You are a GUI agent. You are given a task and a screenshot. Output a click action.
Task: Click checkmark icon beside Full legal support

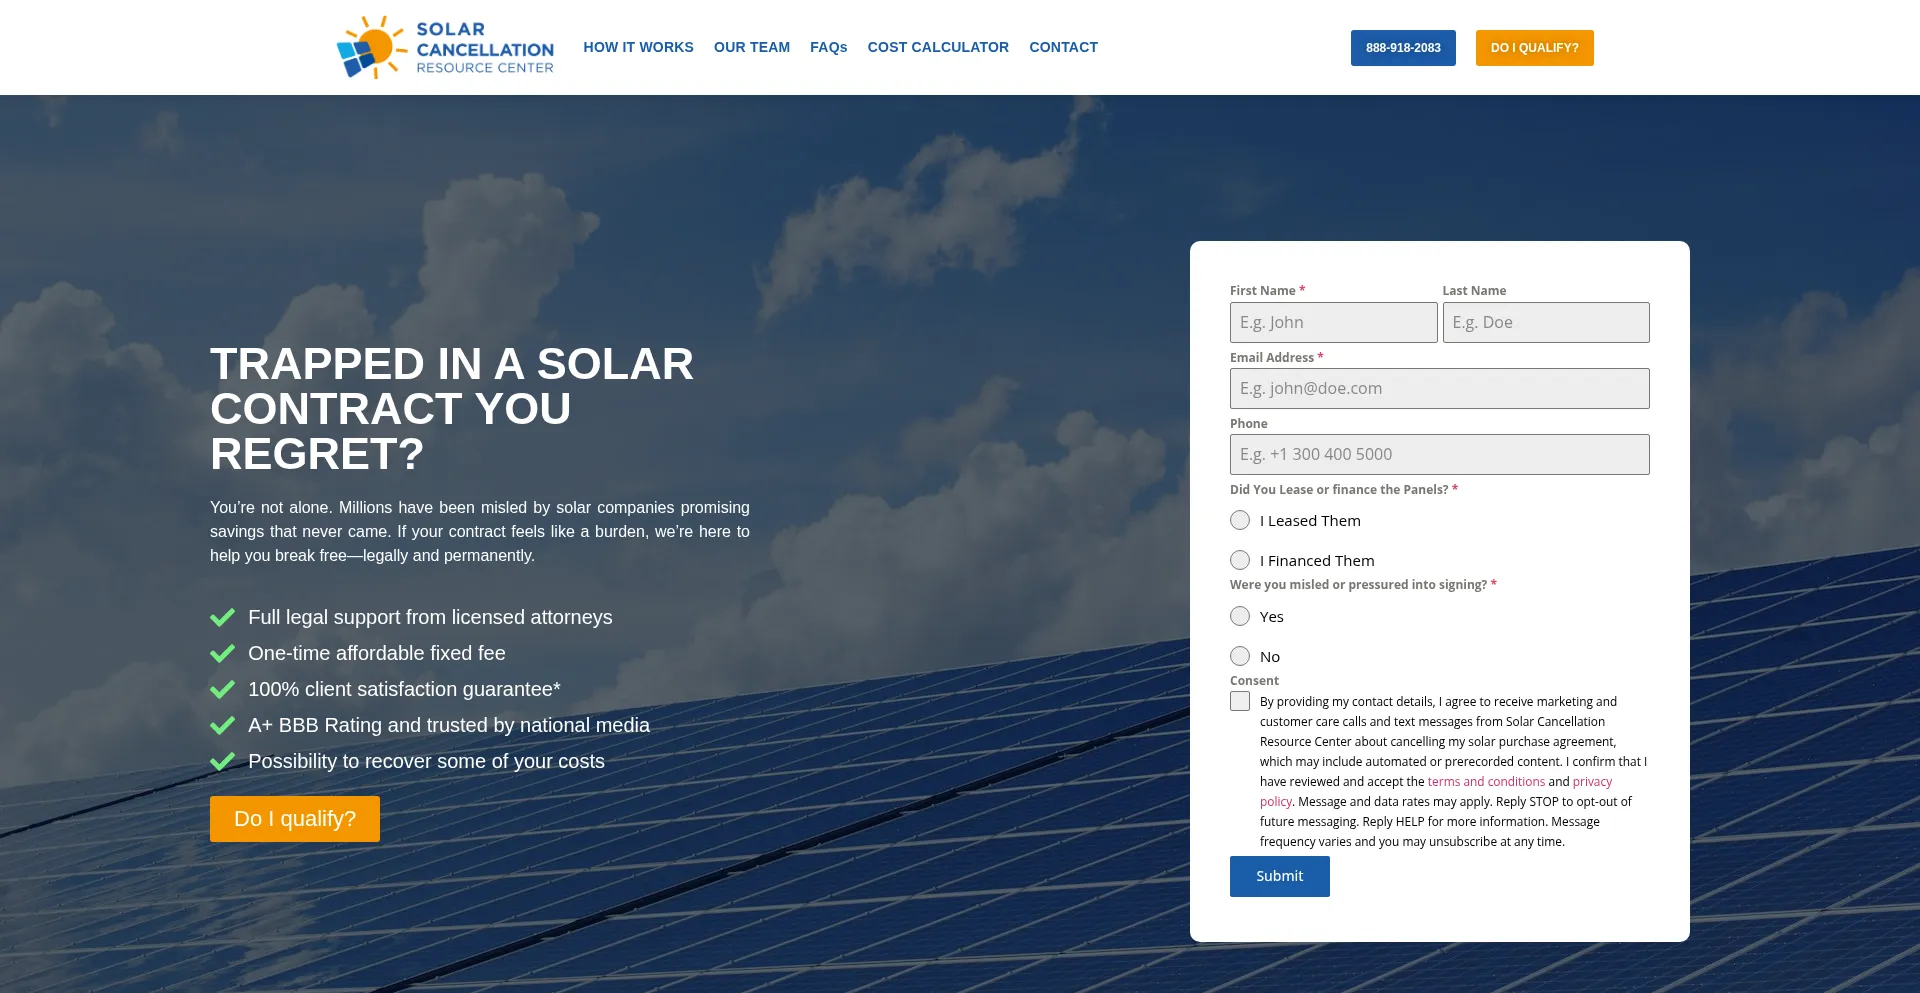click(x=222, y=617)
